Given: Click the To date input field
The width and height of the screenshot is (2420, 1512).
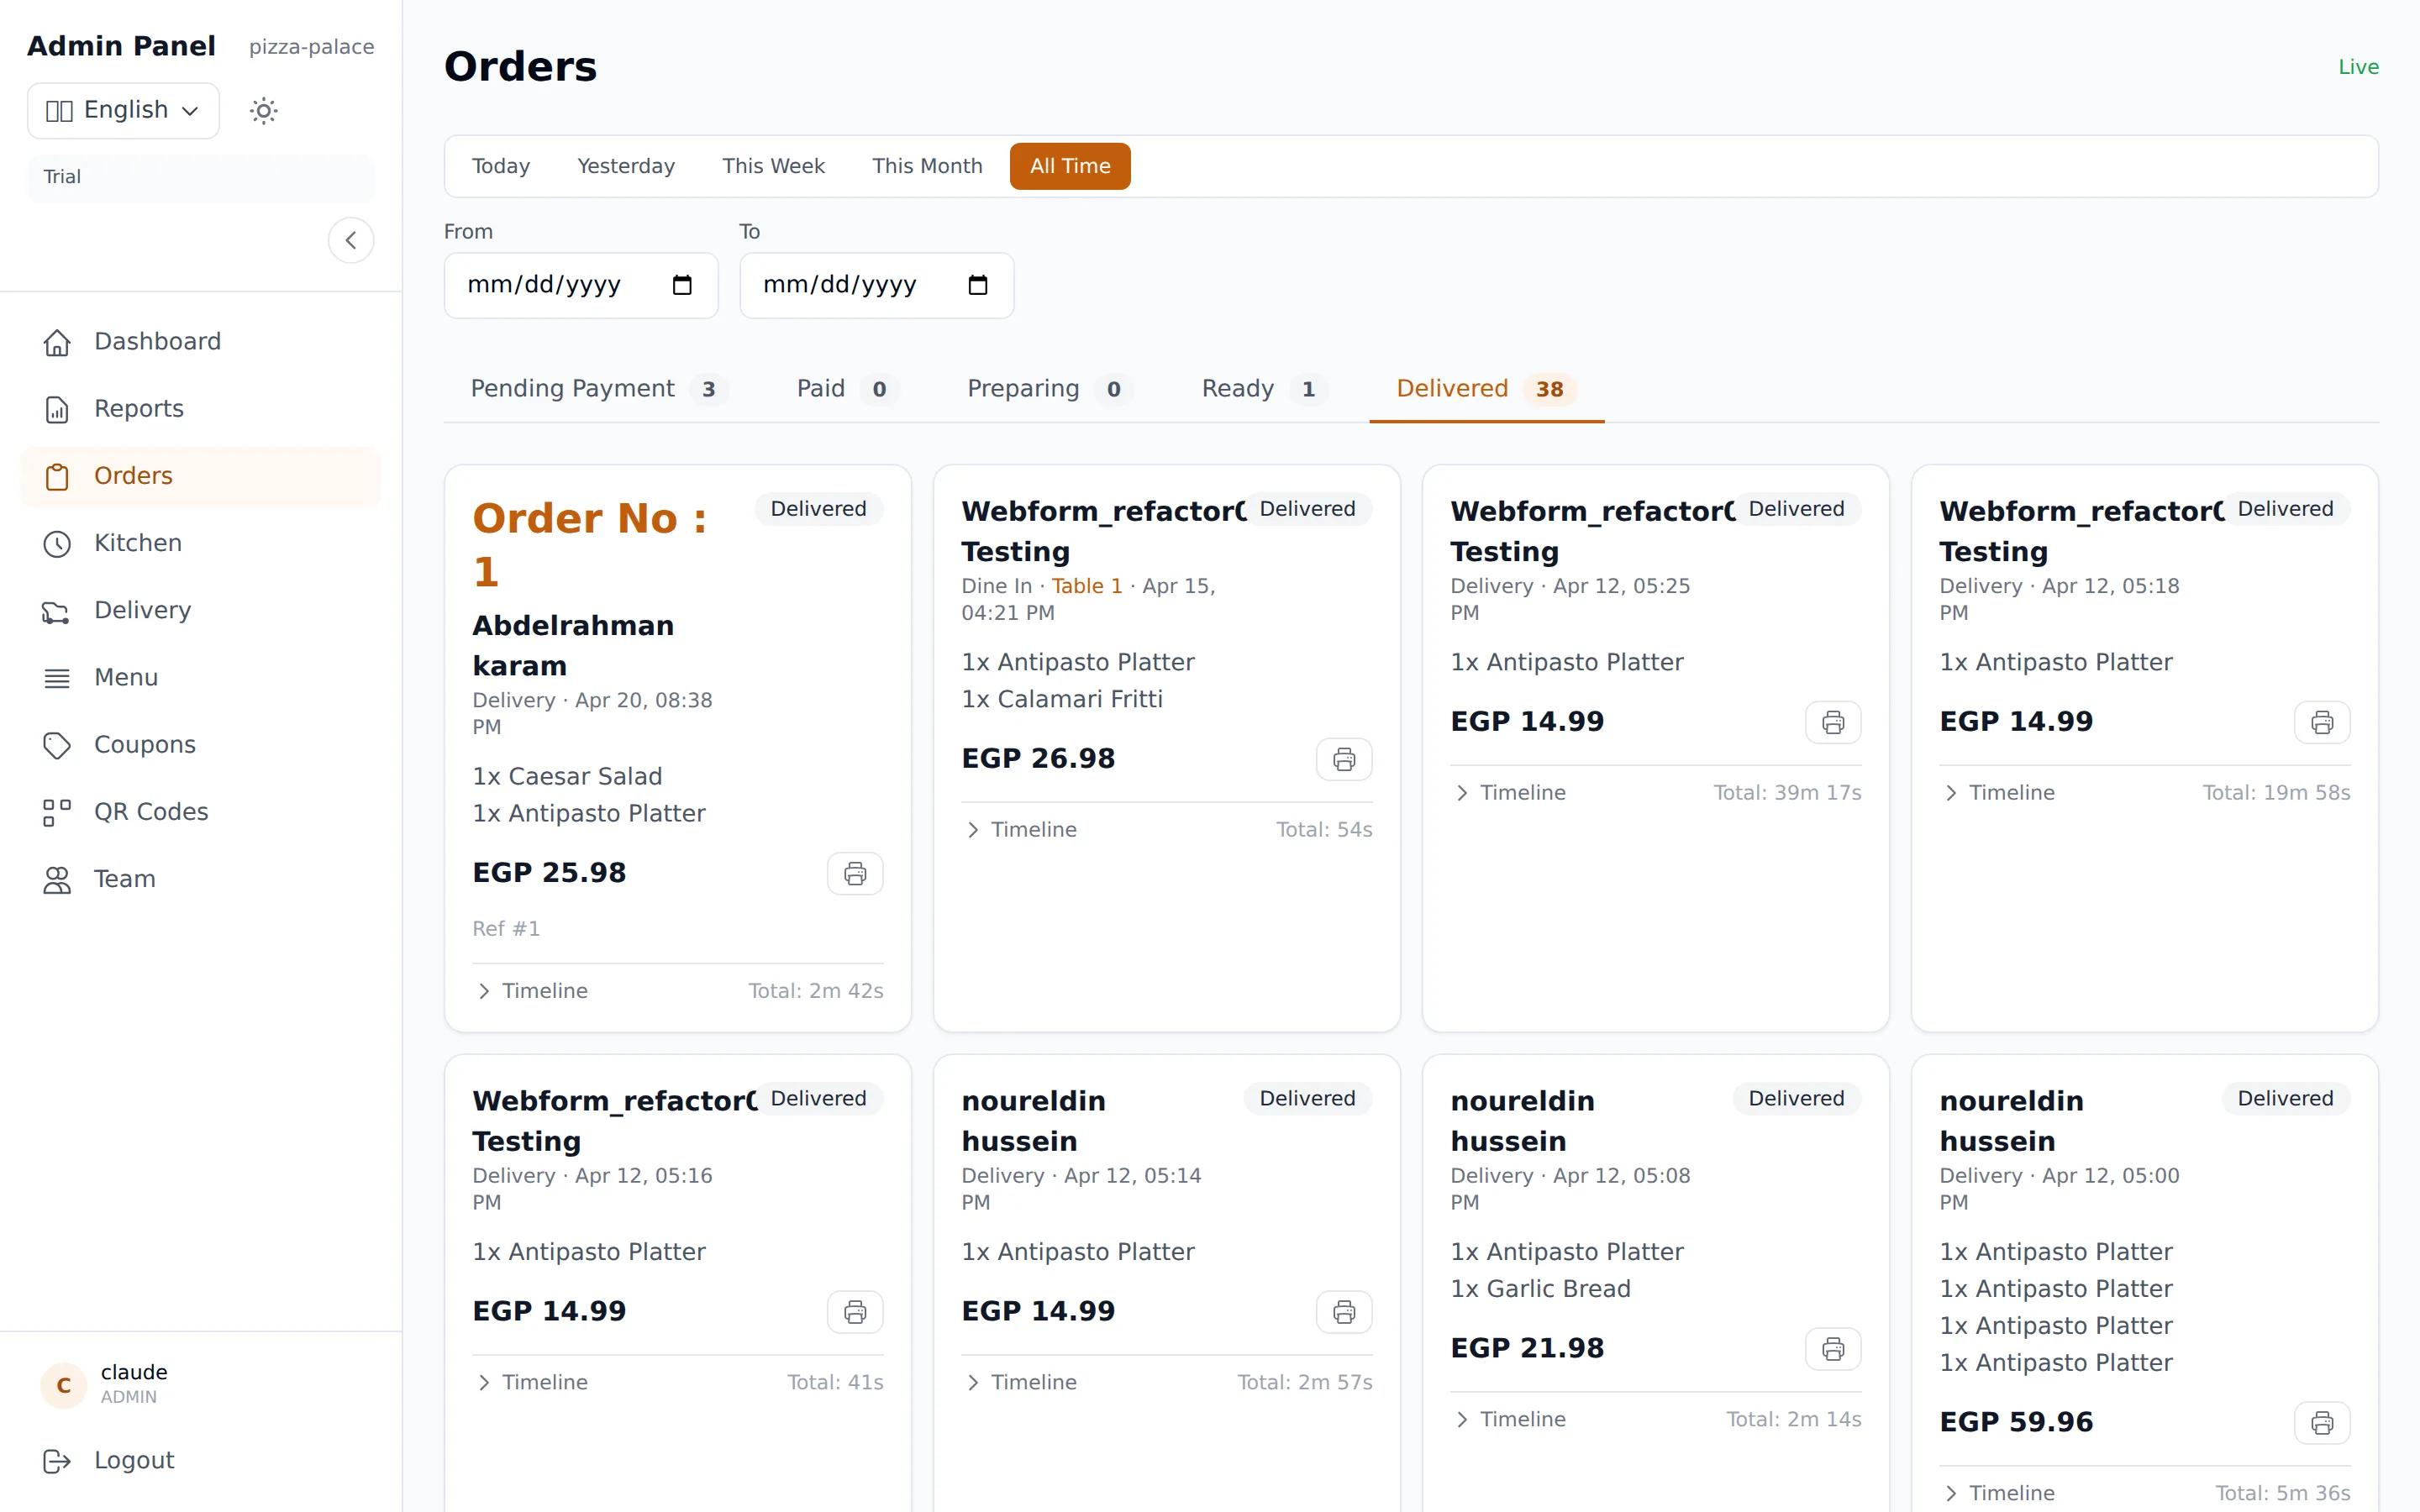Looking at the screenshot, I should [x=877, y=285].
